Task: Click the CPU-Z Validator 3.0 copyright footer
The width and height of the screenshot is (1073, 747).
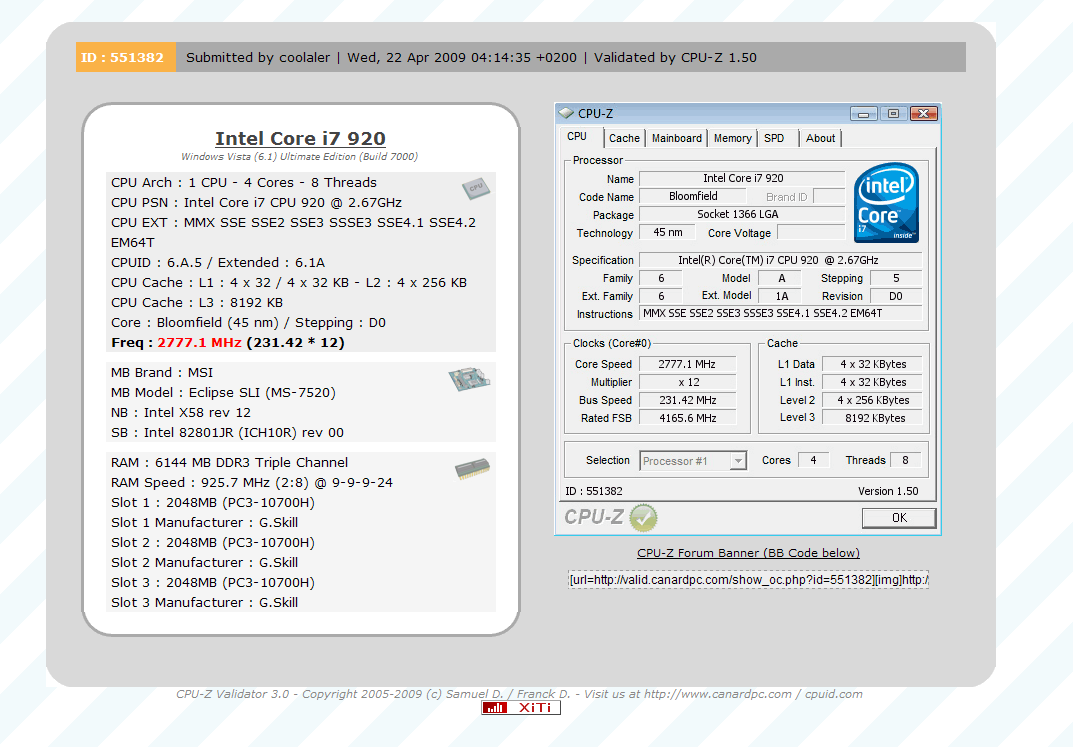Action: [x=519, y=694]
